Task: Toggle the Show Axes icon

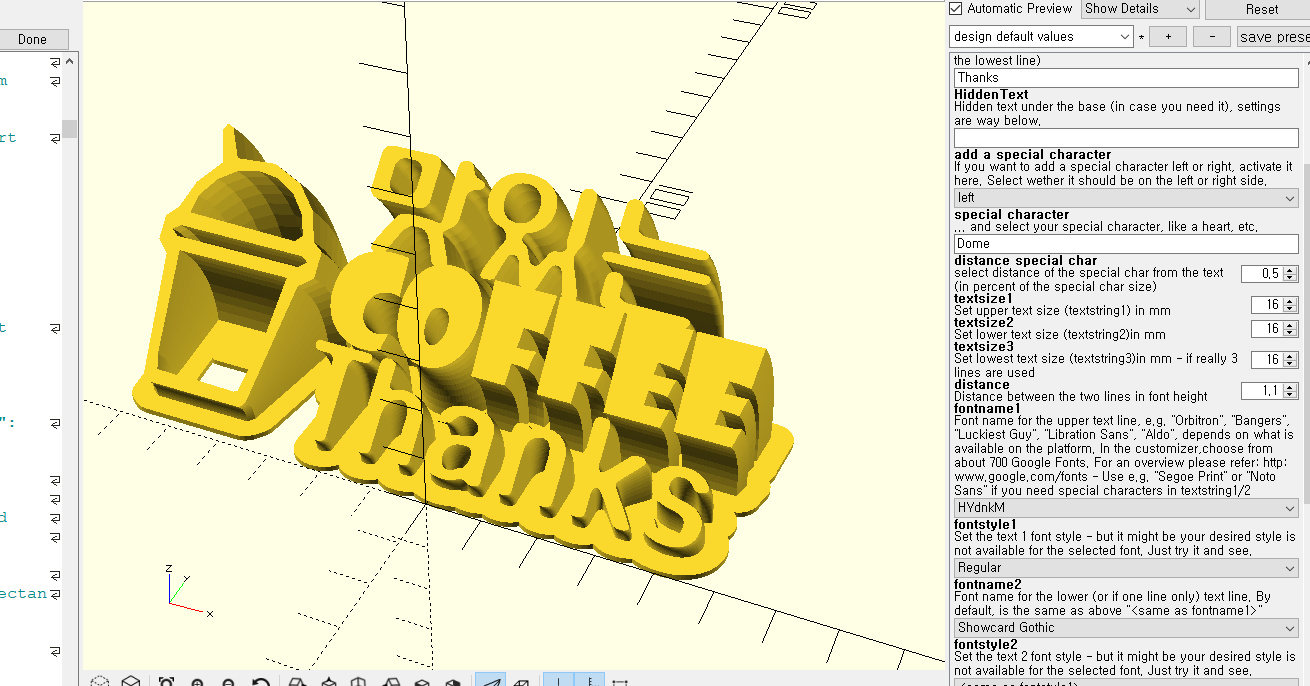Action: [x=559, y=680]
